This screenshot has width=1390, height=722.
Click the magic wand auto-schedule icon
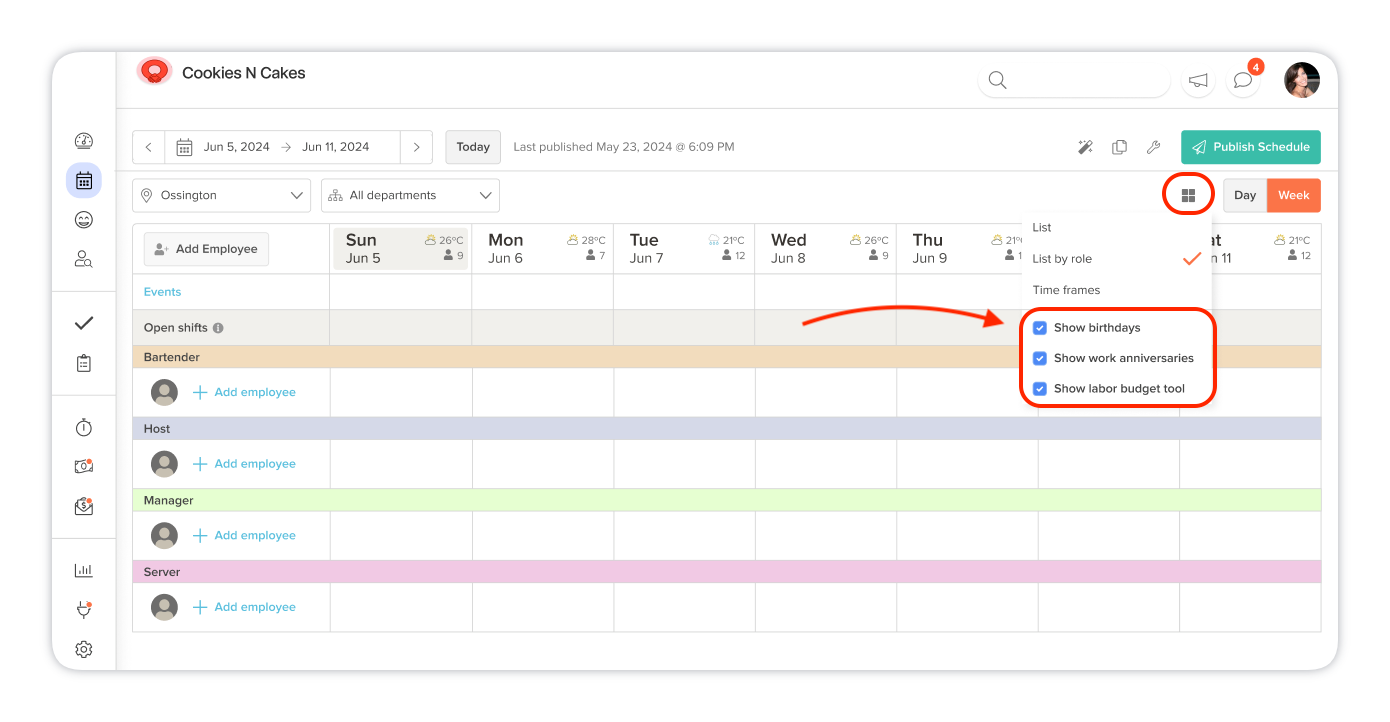[1085, 147]
